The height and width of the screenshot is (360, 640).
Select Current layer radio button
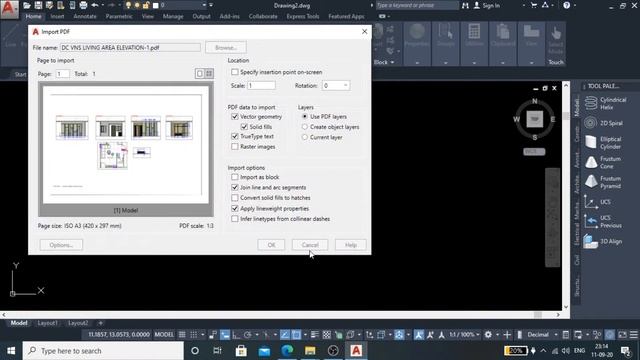click(304, 137)
